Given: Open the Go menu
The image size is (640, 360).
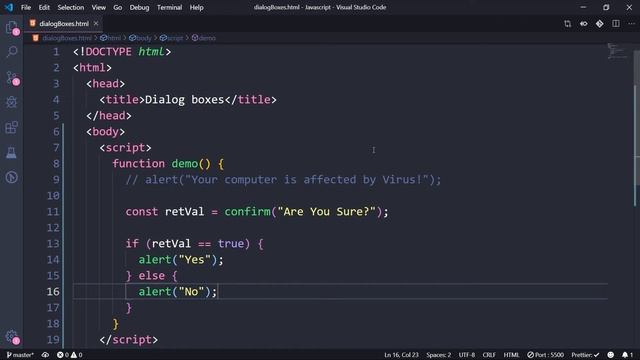Looking at the screenshot, I should 118,7.
